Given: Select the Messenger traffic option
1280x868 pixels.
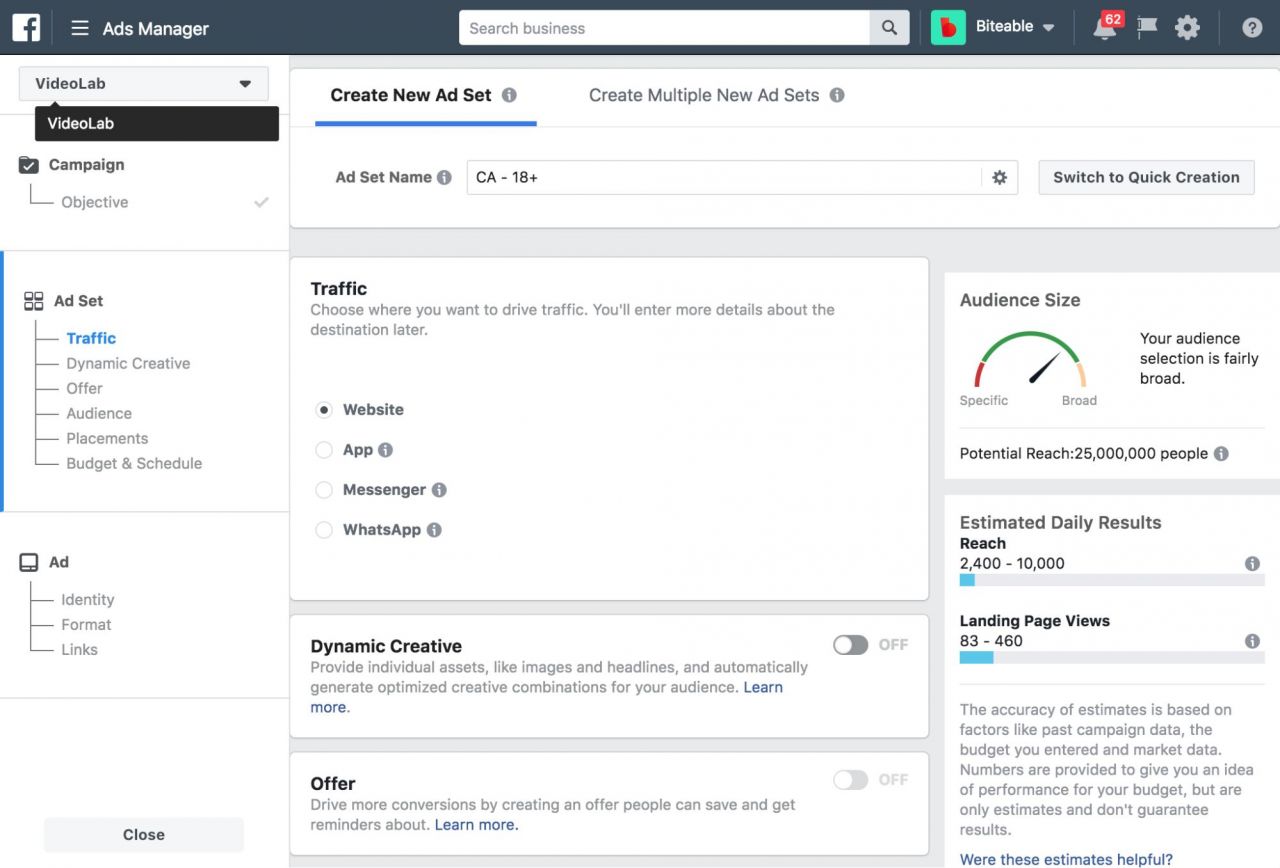Looking at the screenshot, I should pos(324,490).
